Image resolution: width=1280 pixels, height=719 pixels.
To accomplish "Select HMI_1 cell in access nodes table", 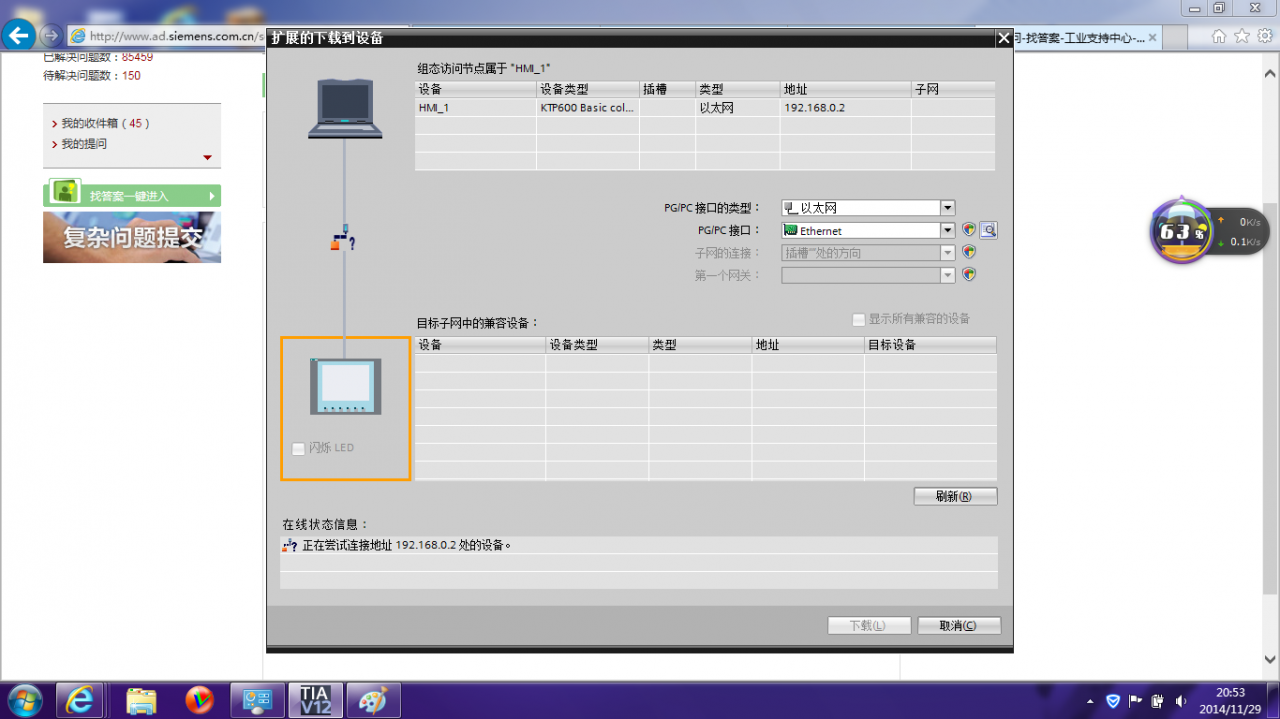I will pyautogui.click(x=476, y=107).
